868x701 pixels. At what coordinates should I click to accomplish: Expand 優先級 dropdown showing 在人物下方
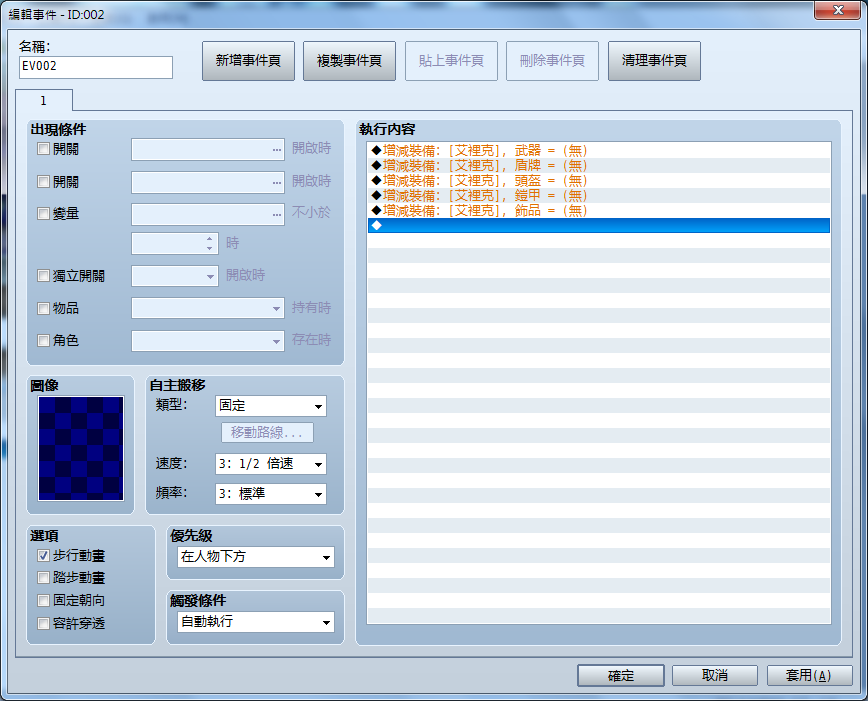[256, 557]
